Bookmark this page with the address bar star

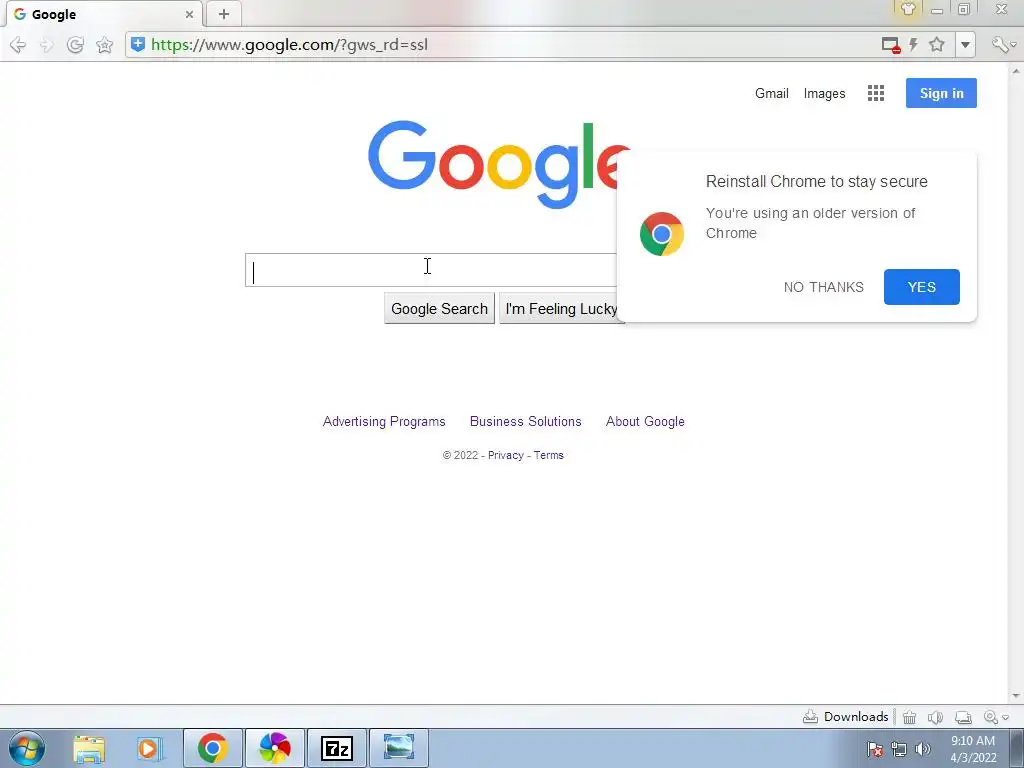click(937, 44)
